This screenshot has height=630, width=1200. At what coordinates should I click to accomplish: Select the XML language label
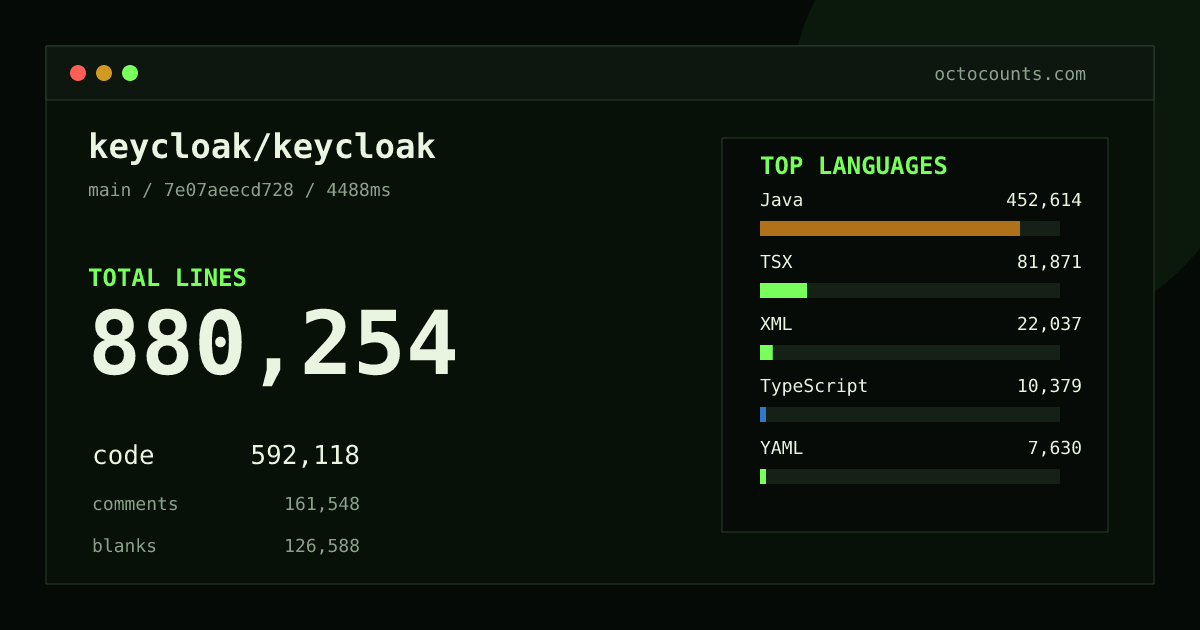(x=776, y=324)
